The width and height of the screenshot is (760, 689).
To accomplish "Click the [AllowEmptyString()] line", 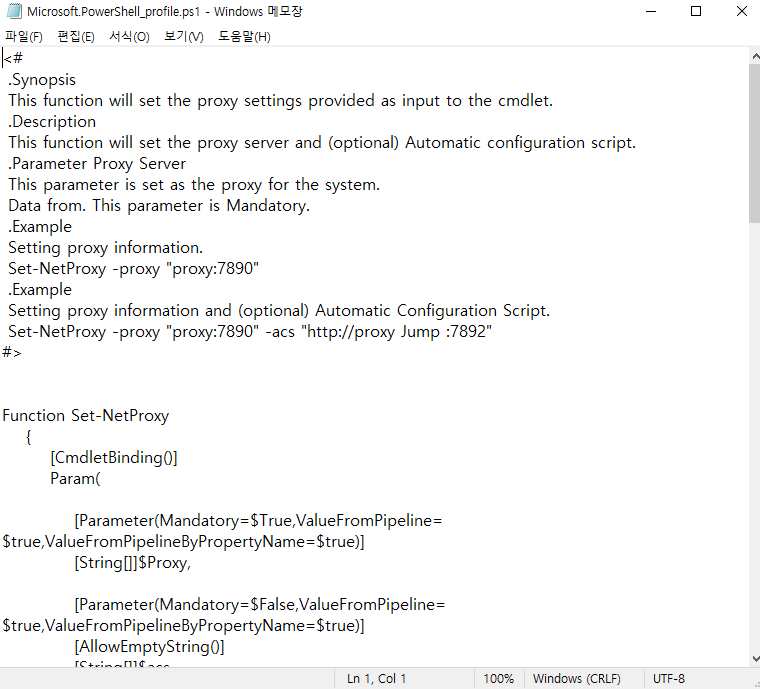I will [x=149, y=646].
